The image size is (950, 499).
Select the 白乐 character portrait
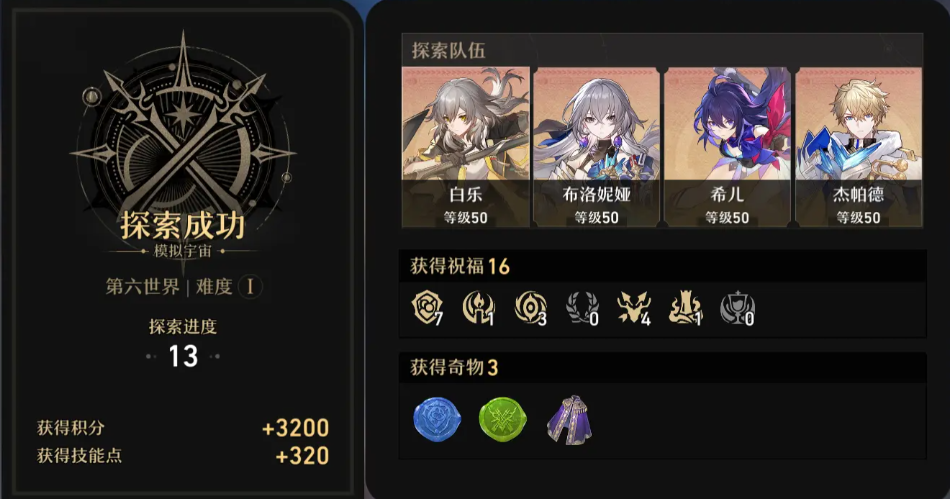[466, 147]
